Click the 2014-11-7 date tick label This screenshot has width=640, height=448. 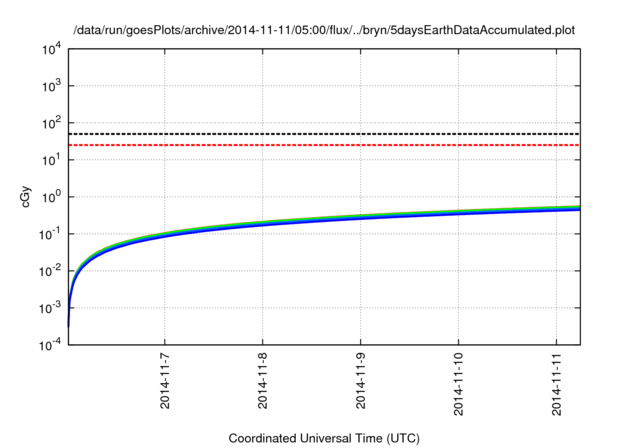[164, 381]
